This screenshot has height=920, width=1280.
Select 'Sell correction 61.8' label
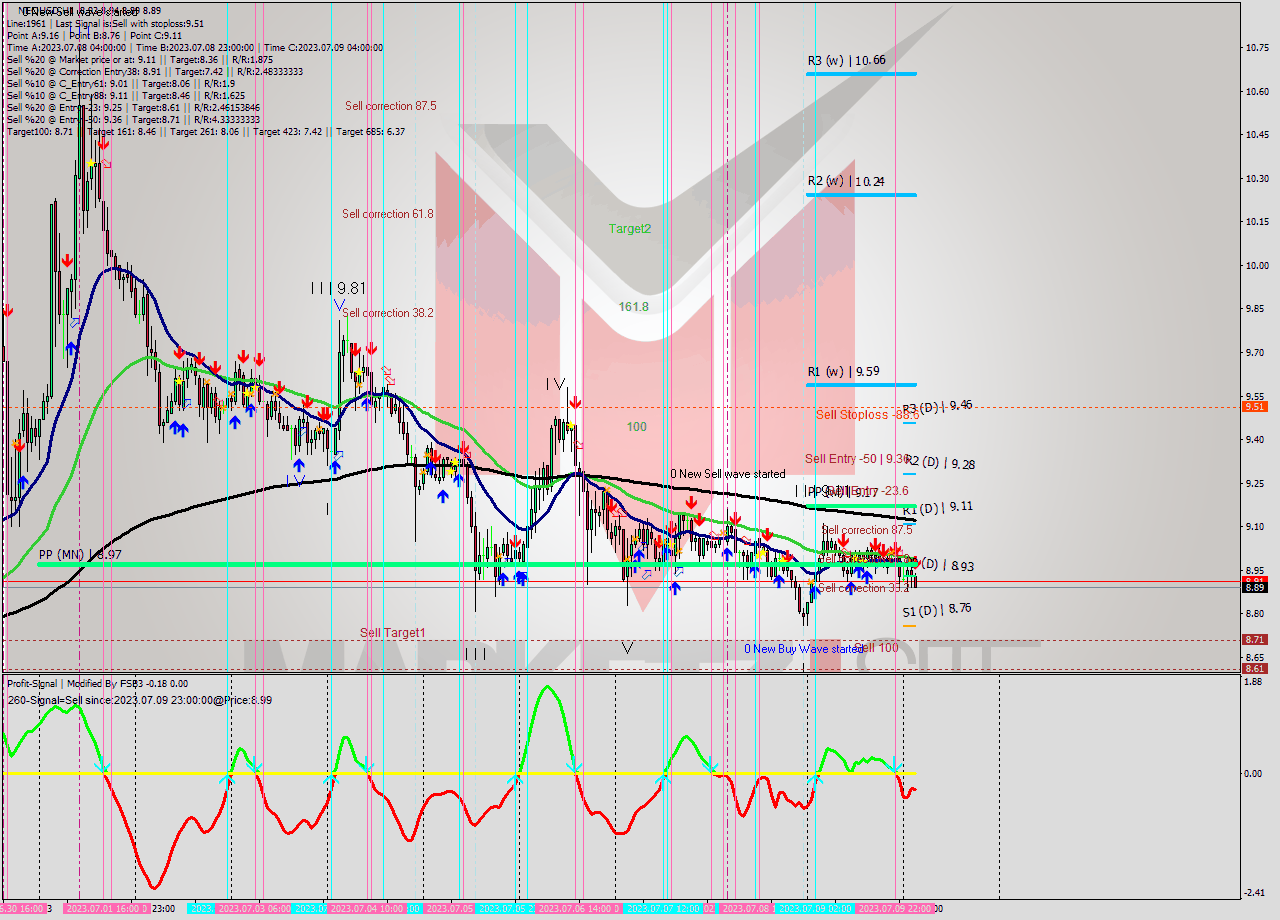tap(388, 214)
